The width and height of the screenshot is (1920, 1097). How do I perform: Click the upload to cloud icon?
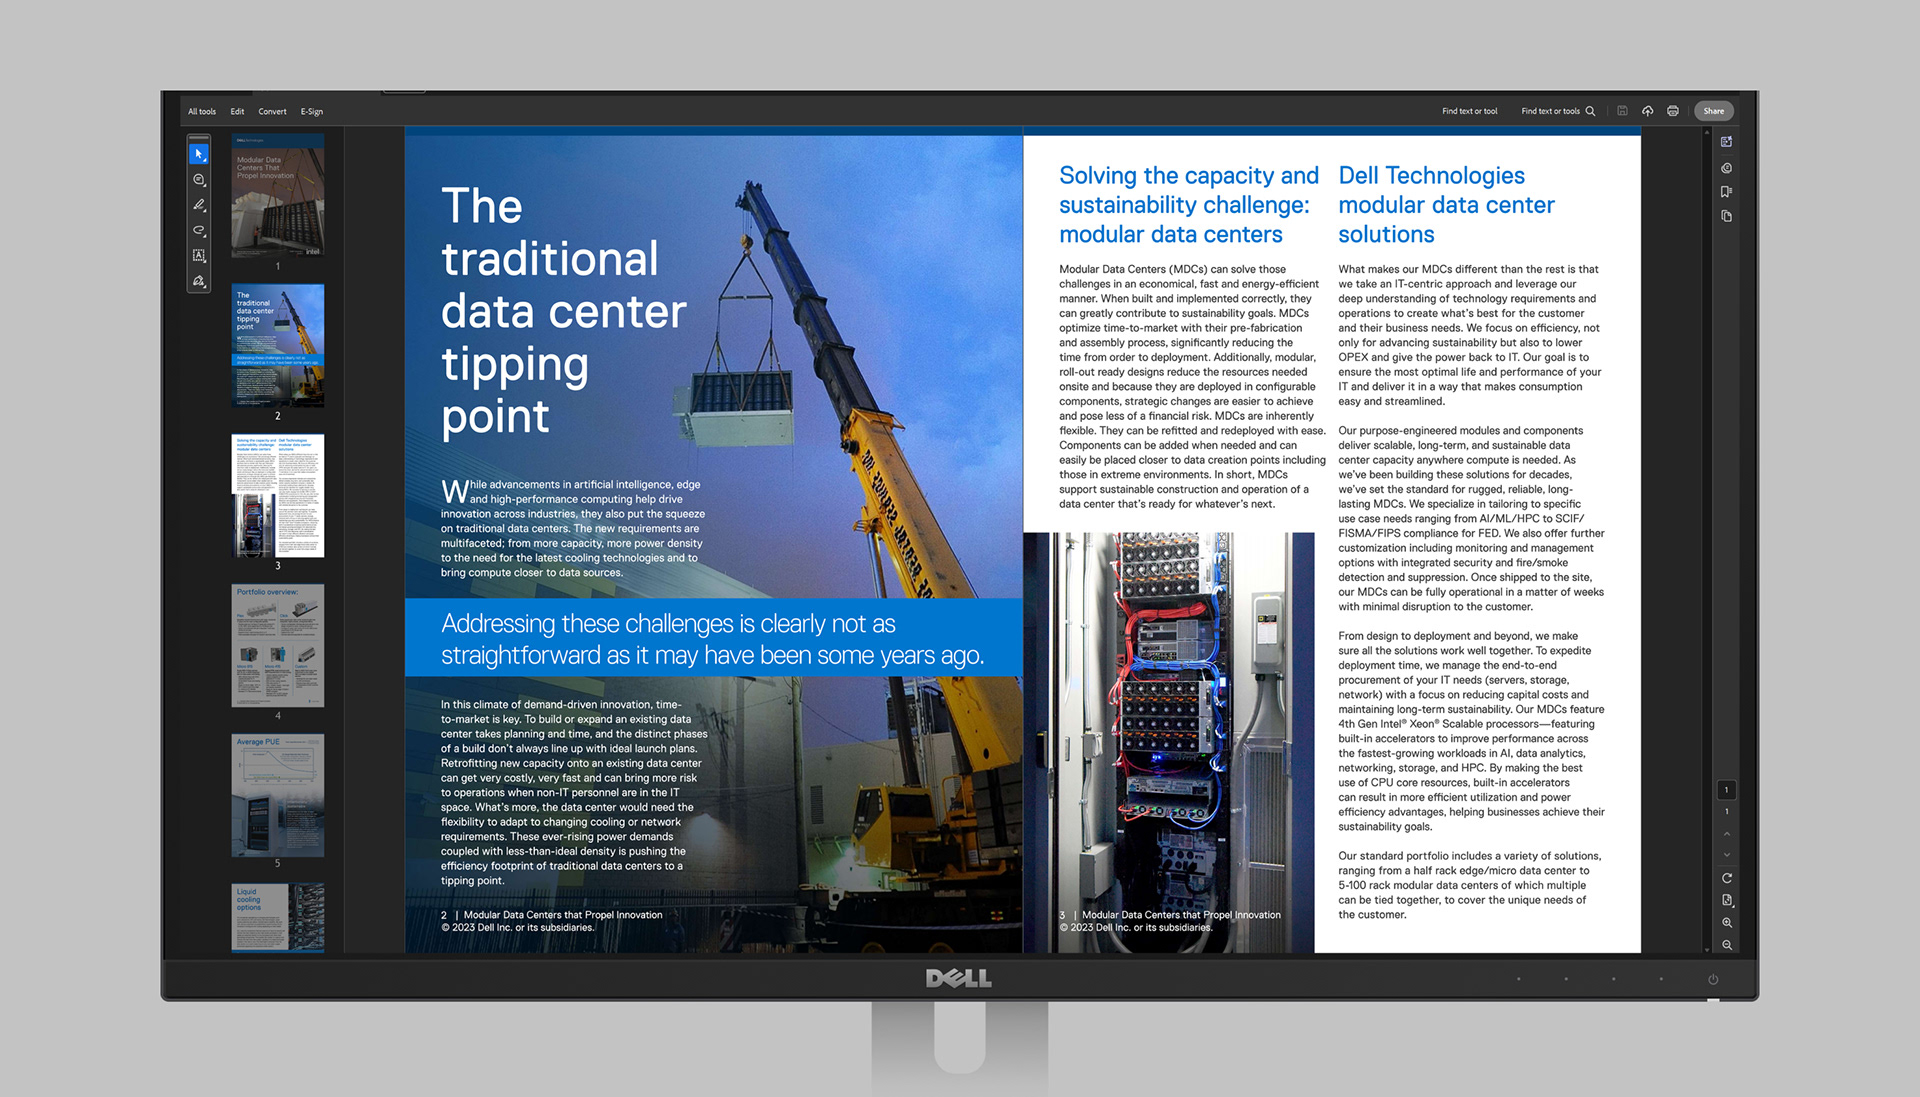[x=1647, y=111]
